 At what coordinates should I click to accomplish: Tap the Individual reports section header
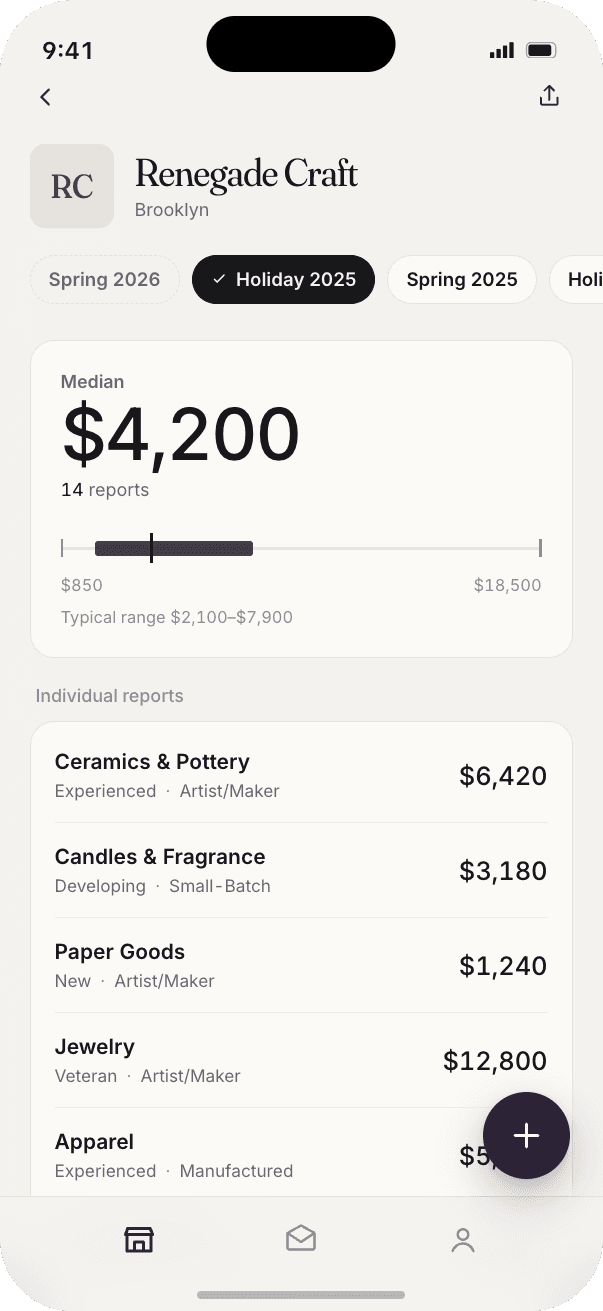tap(109, 695)
